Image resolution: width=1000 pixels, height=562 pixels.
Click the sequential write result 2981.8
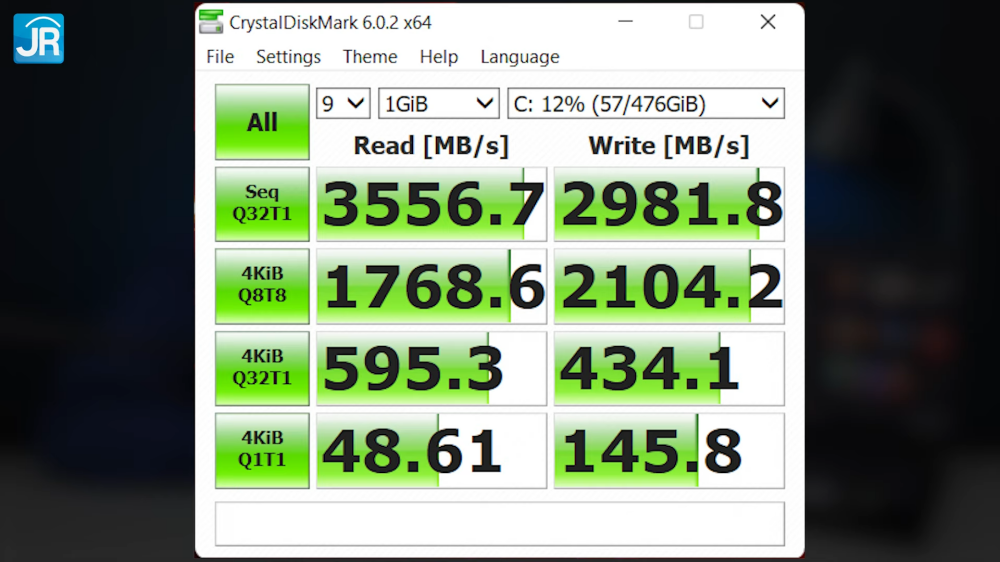[669, 205]
